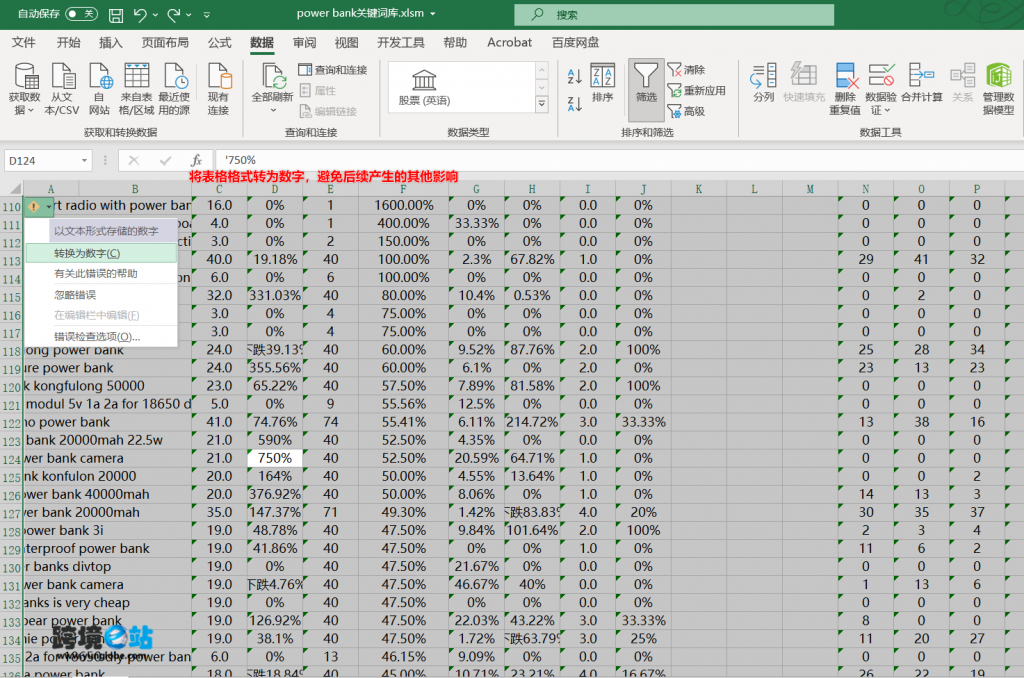This screenshot has height=678, width=1024.
Task: Switch to the 开发工具 ribbon tab
Action: point(401,42)
